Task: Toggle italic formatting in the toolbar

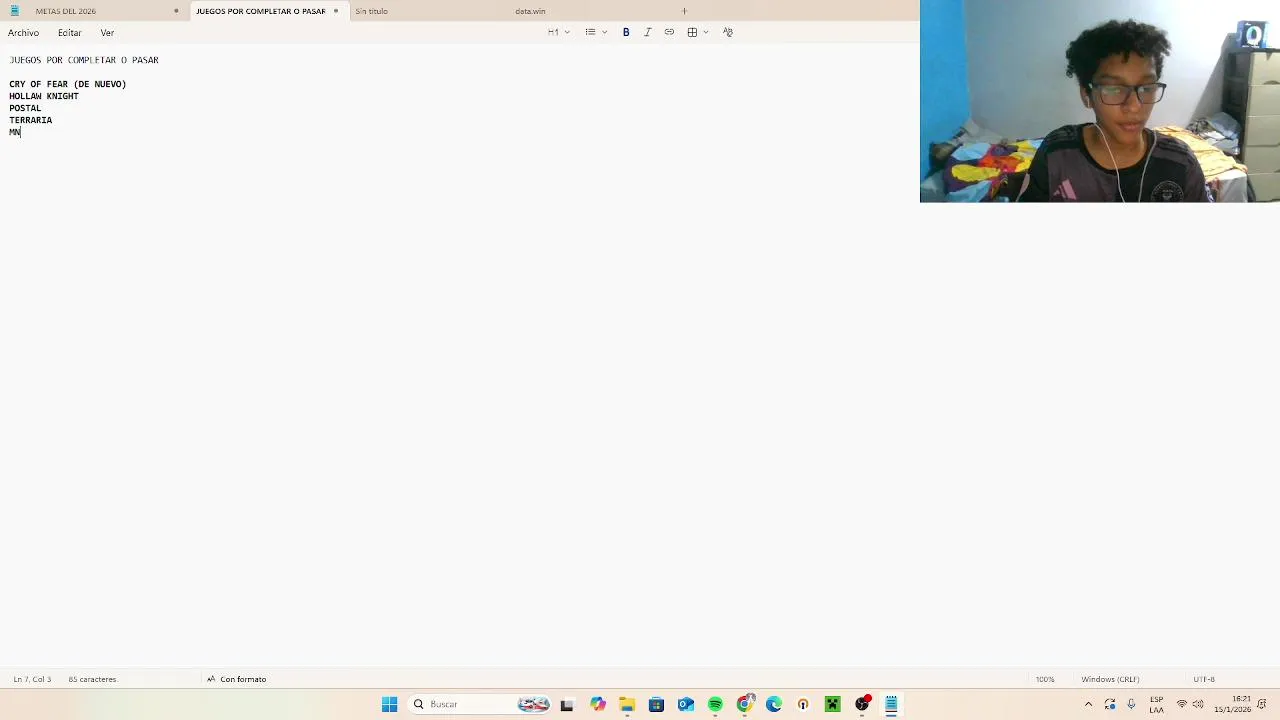Action: (647, 32)
